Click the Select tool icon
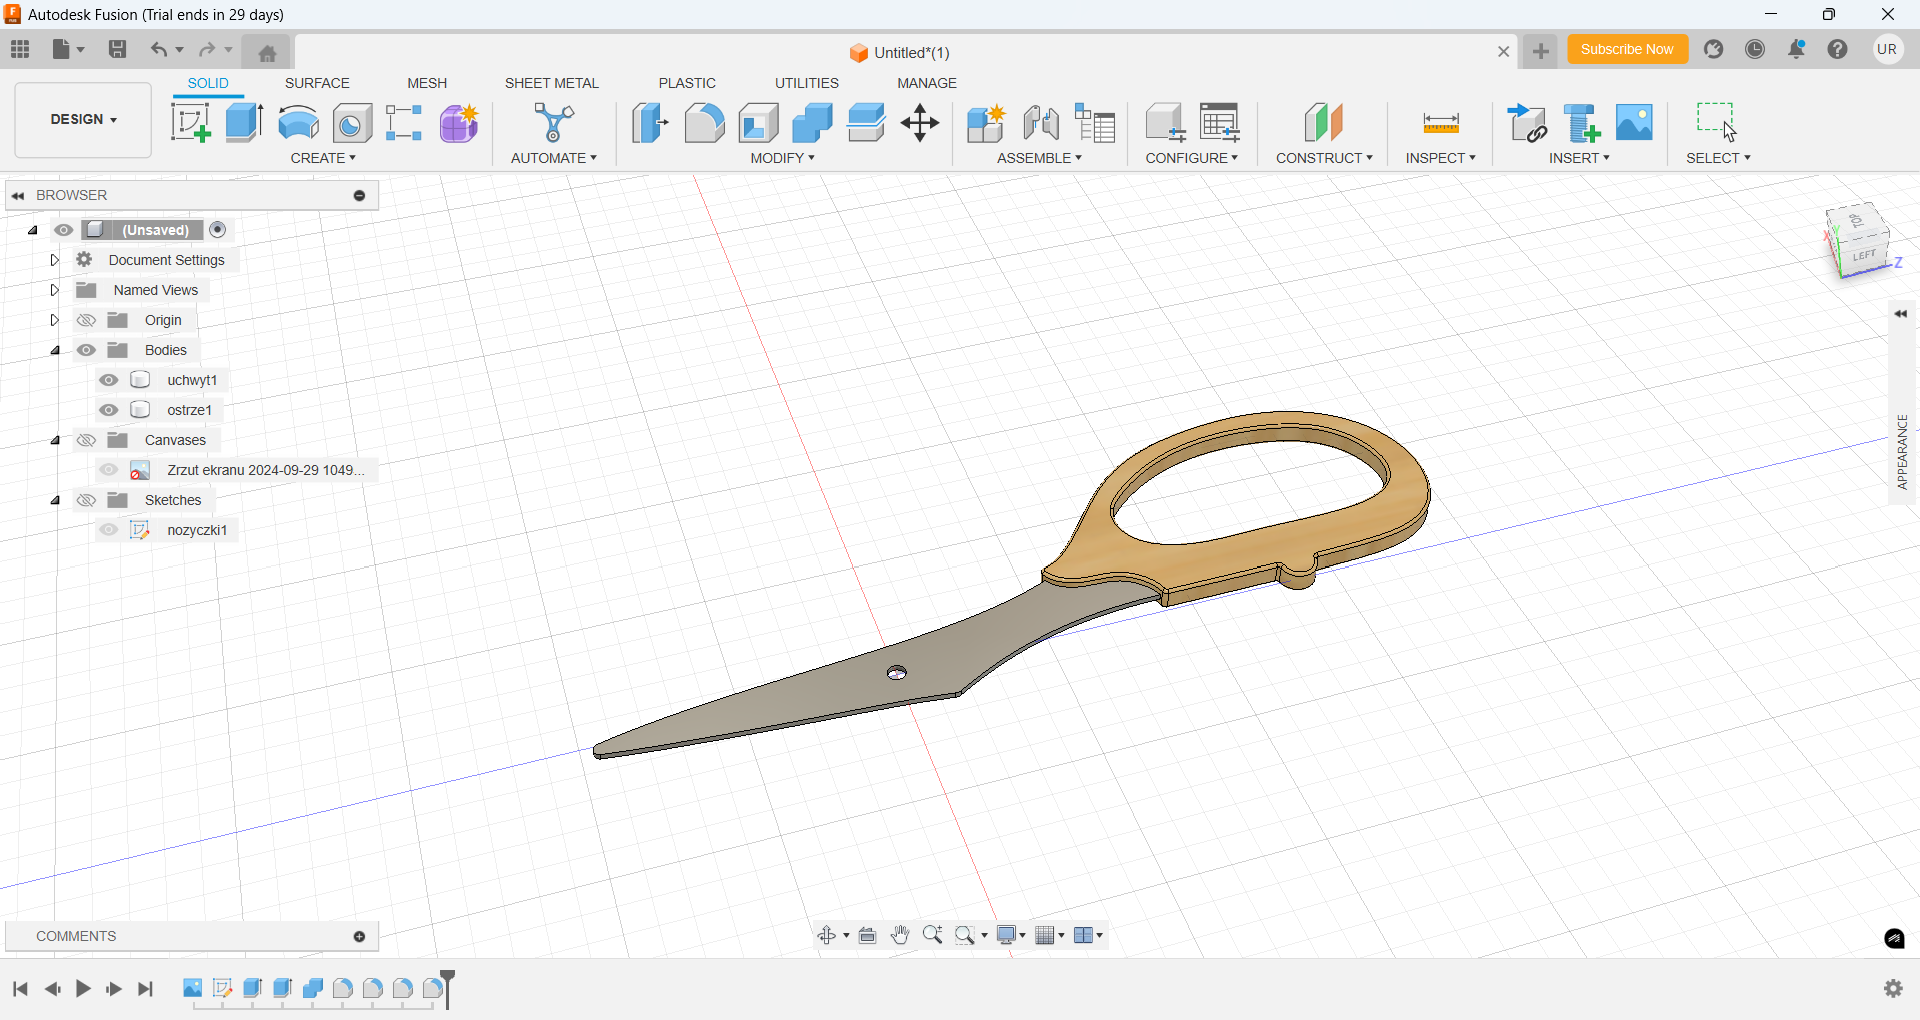The width and height of the screenshot is (1920, 1020). [x=1717, y=123]
